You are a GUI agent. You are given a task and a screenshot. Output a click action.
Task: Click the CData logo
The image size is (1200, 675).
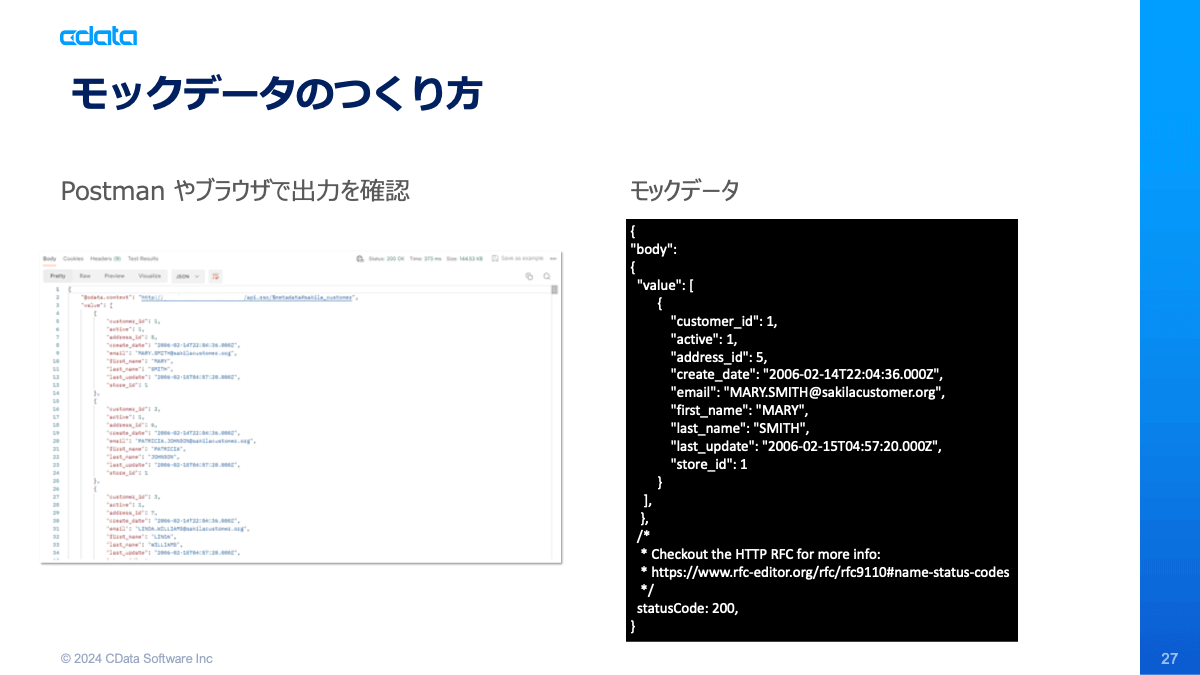[x=98, y=37]
